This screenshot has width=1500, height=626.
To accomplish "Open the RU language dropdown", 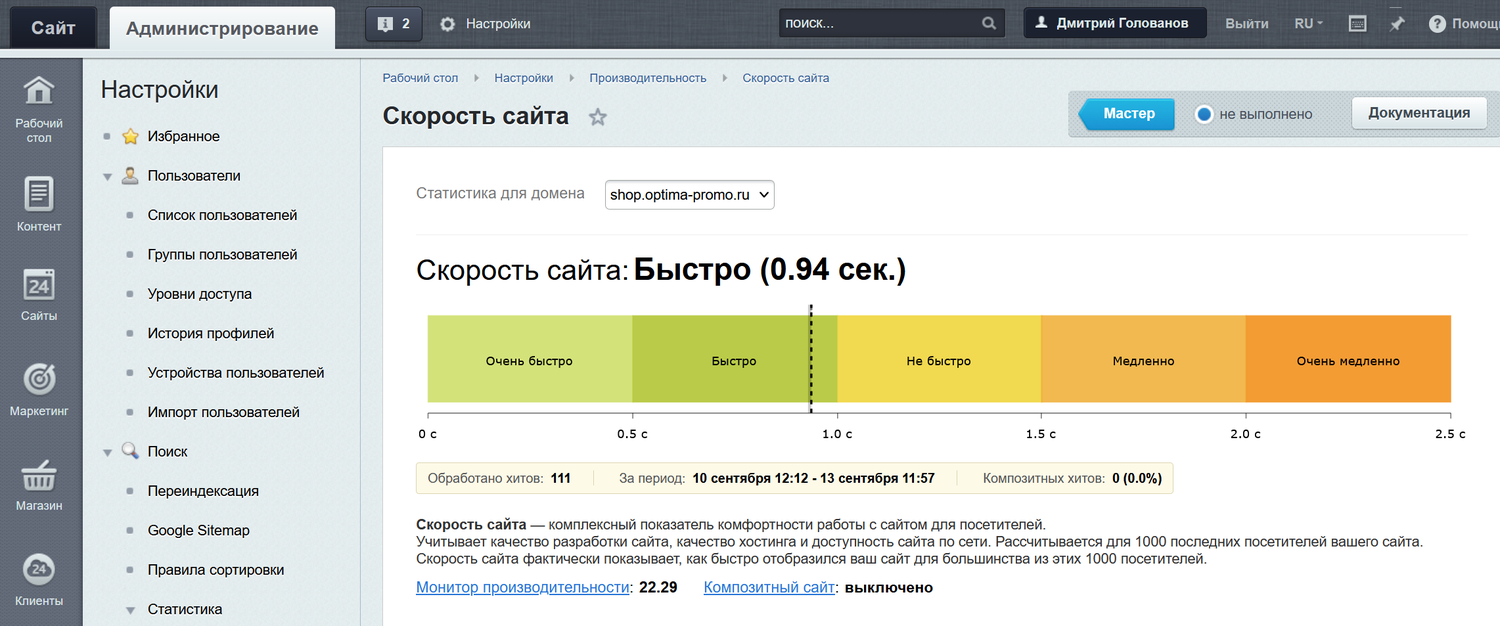I will coord(1308,24).
